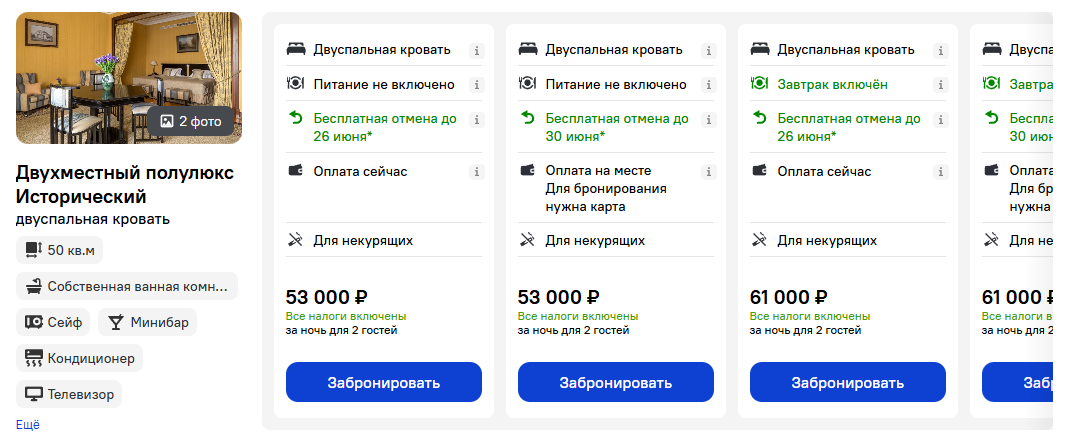Book the 61 000 ₽ breakfast offer
The height and width of the screenshot is (442, 1068).
point(847,382)
